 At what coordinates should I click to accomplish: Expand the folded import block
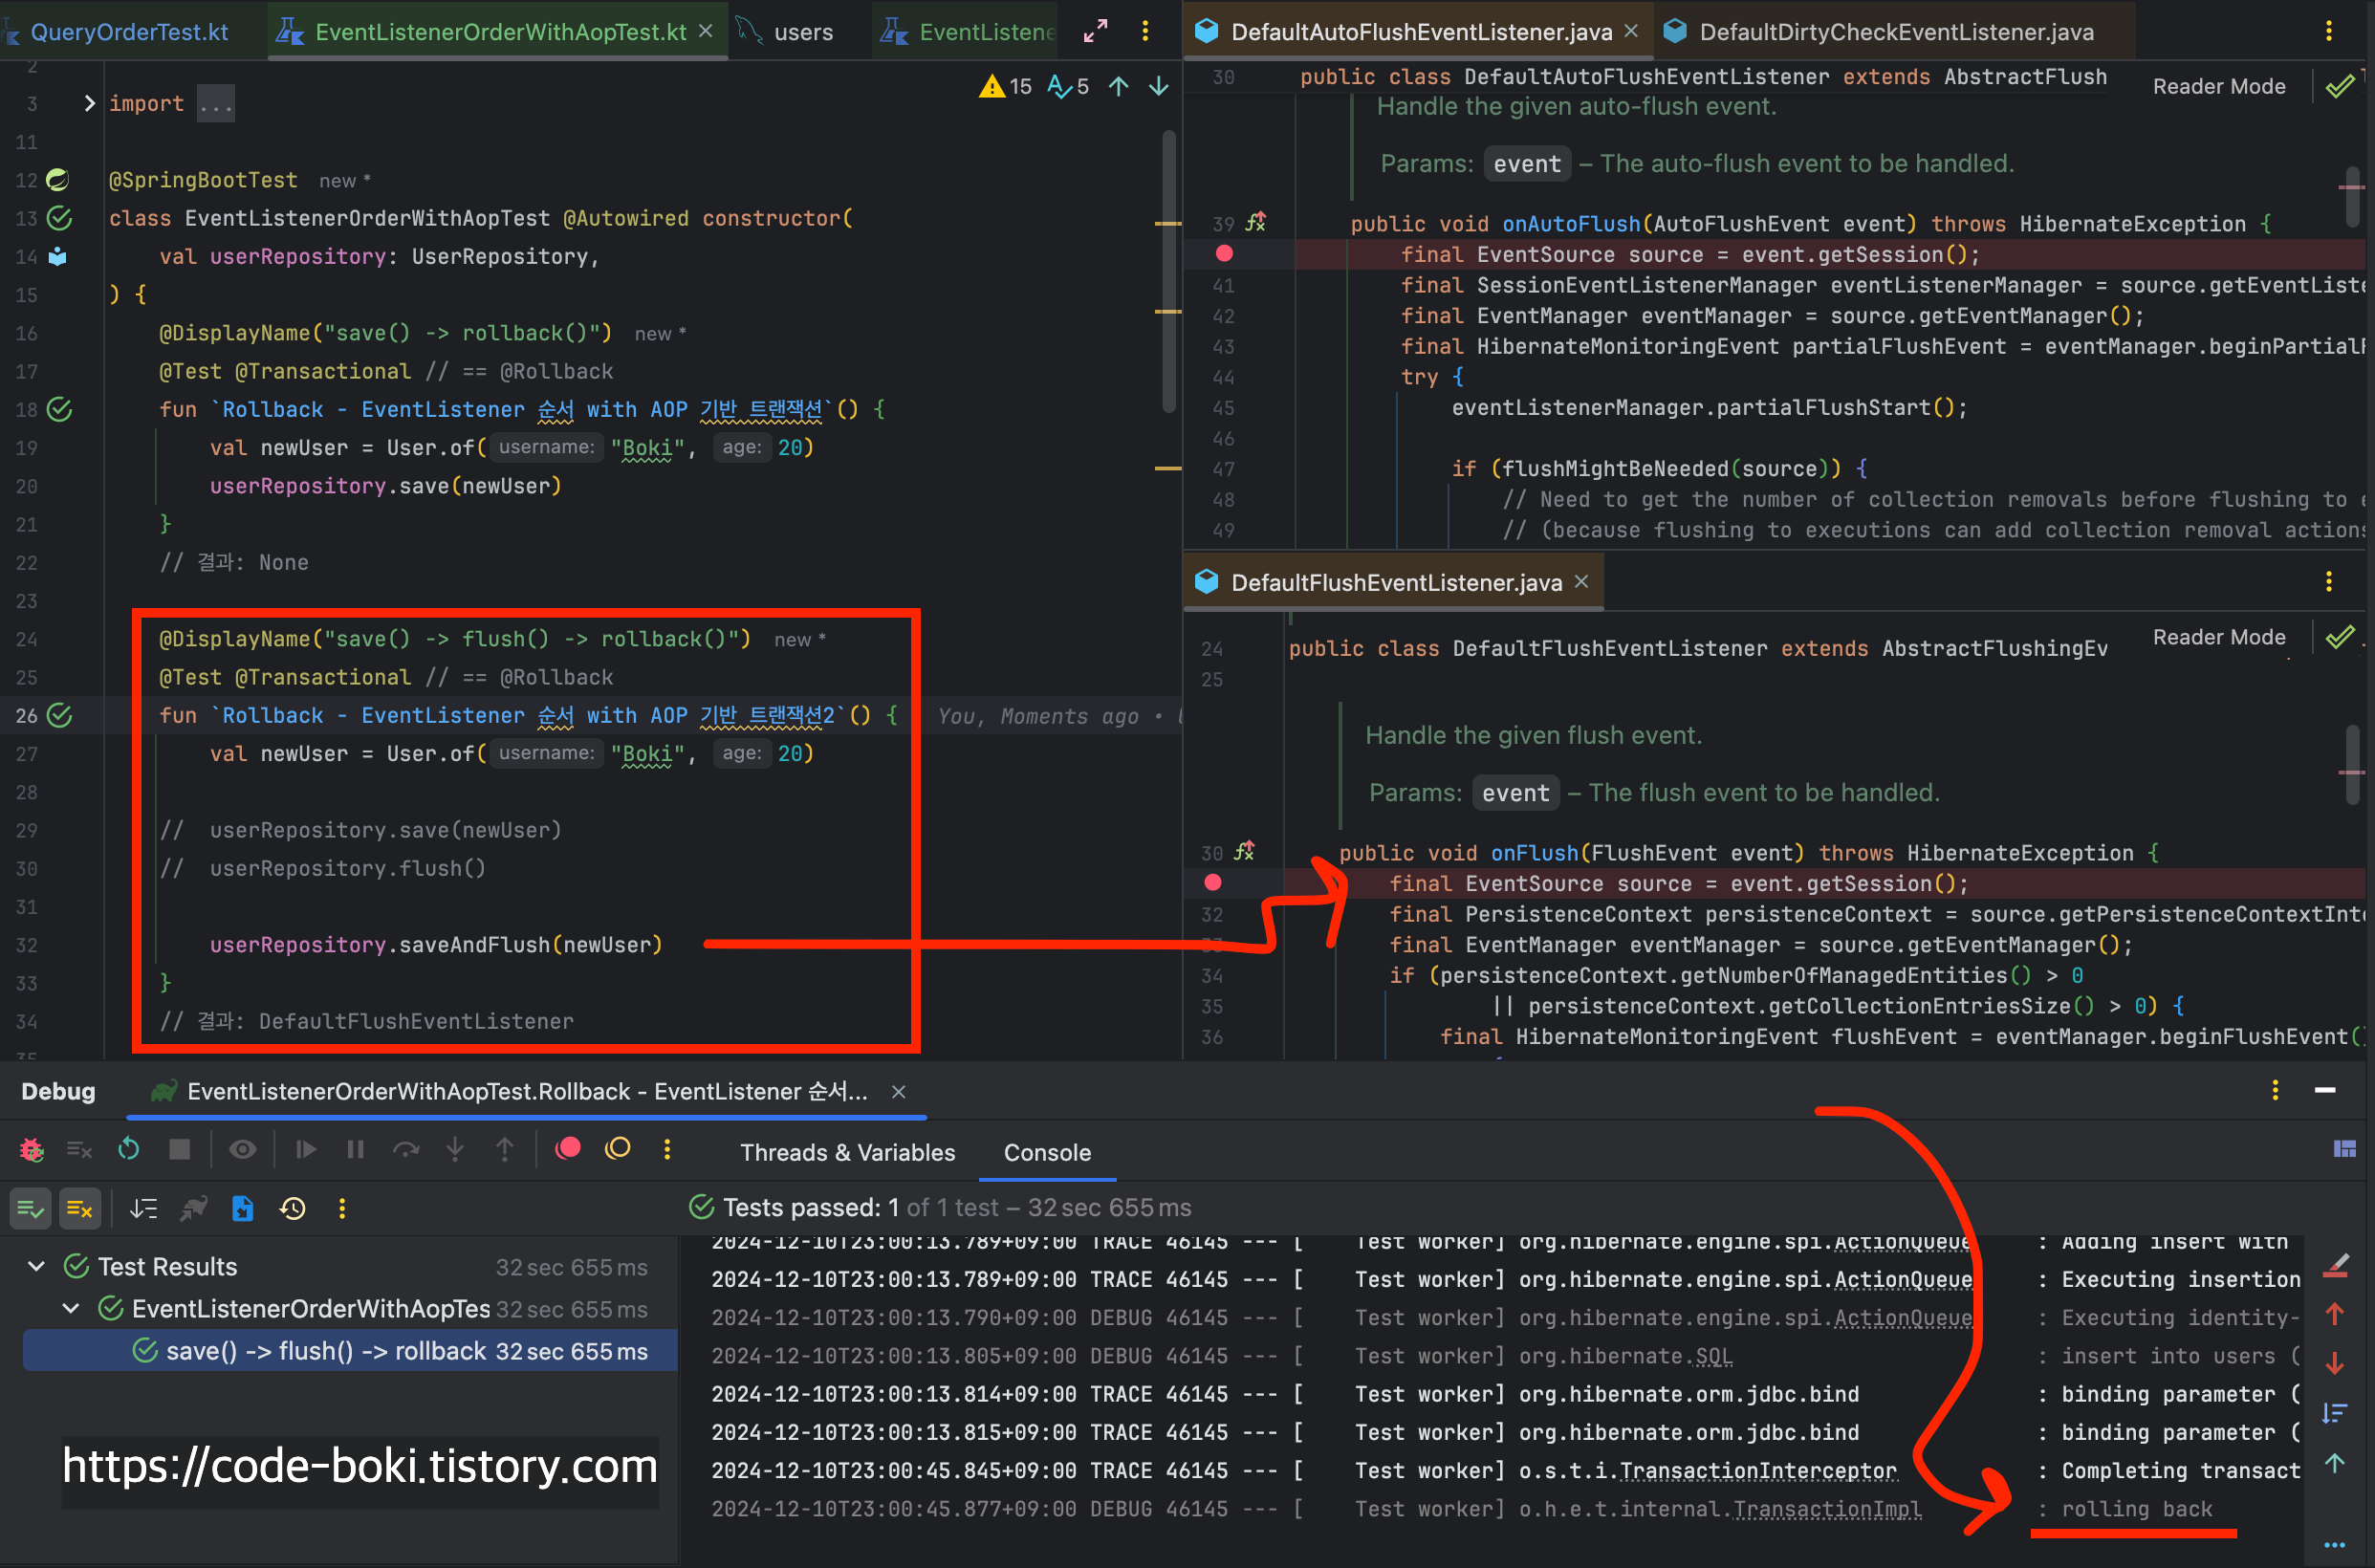point(89,103)
